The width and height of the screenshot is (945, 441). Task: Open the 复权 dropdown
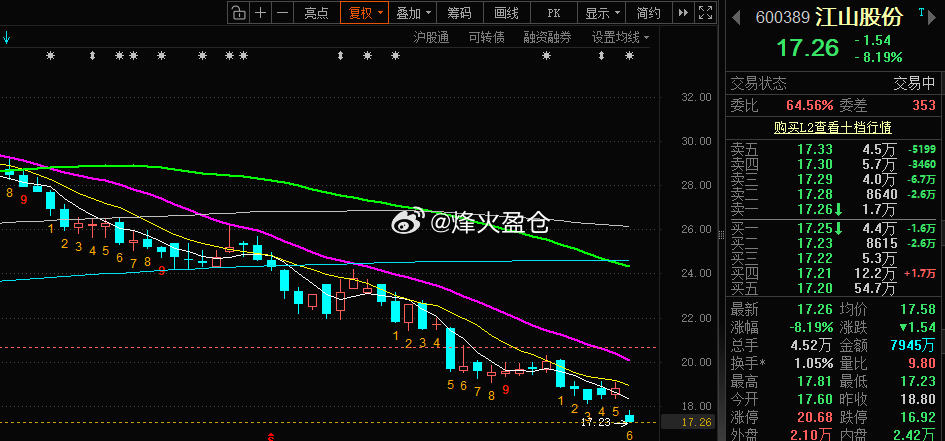pyautogui.click(x=365, y=13)
